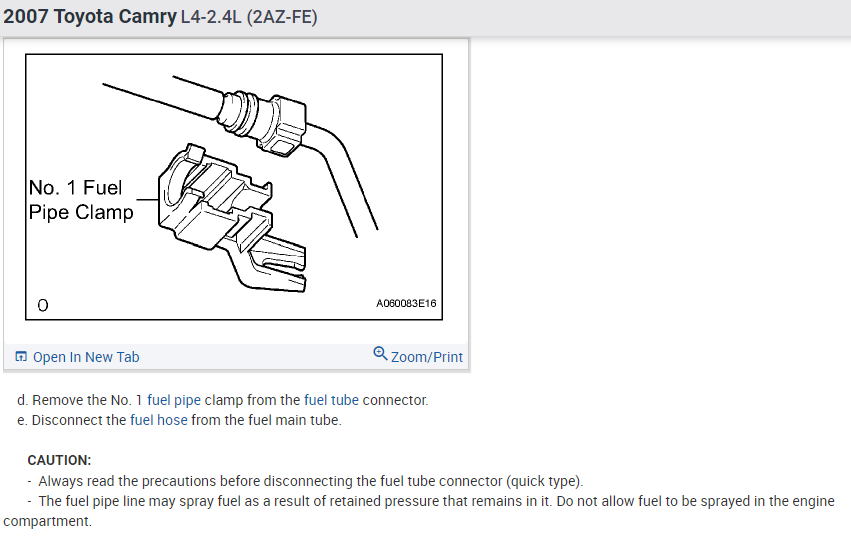851x552 pixels.
Task: Click the diagram code A060083E16
Action: 406,303
